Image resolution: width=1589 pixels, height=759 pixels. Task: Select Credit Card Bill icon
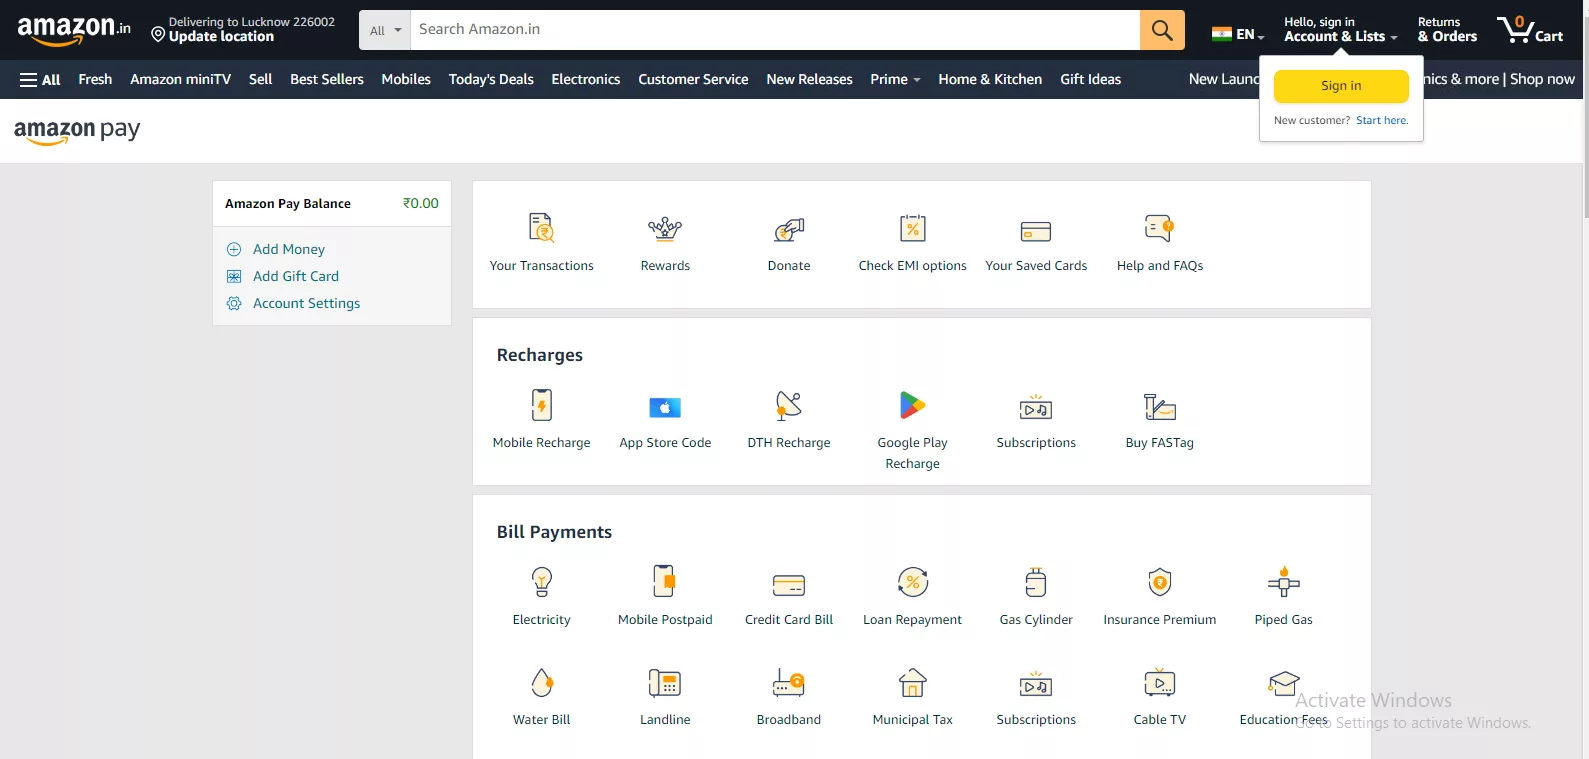click(789, 585)
